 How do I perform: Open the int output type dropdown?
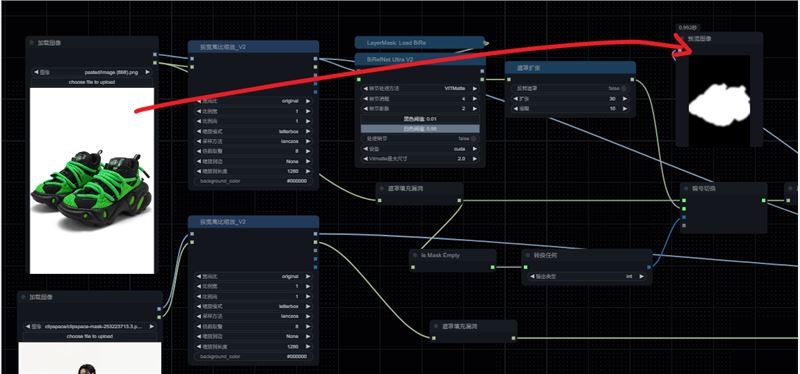587,277
